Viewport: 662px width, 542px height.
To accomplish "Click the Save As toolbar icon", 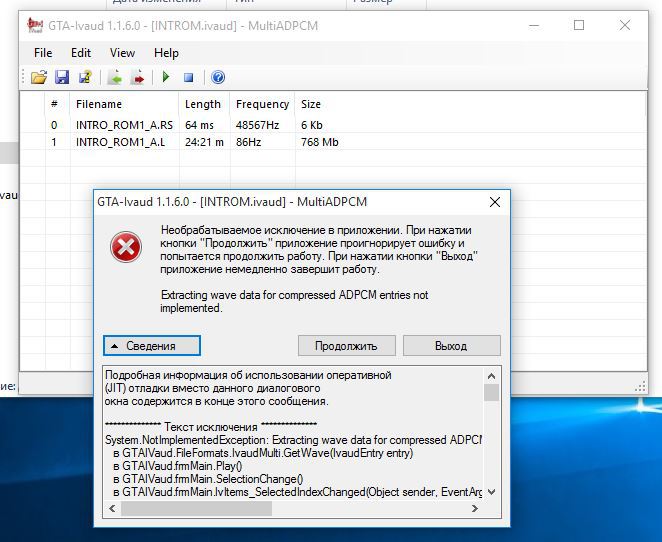I will pos(85,77).
